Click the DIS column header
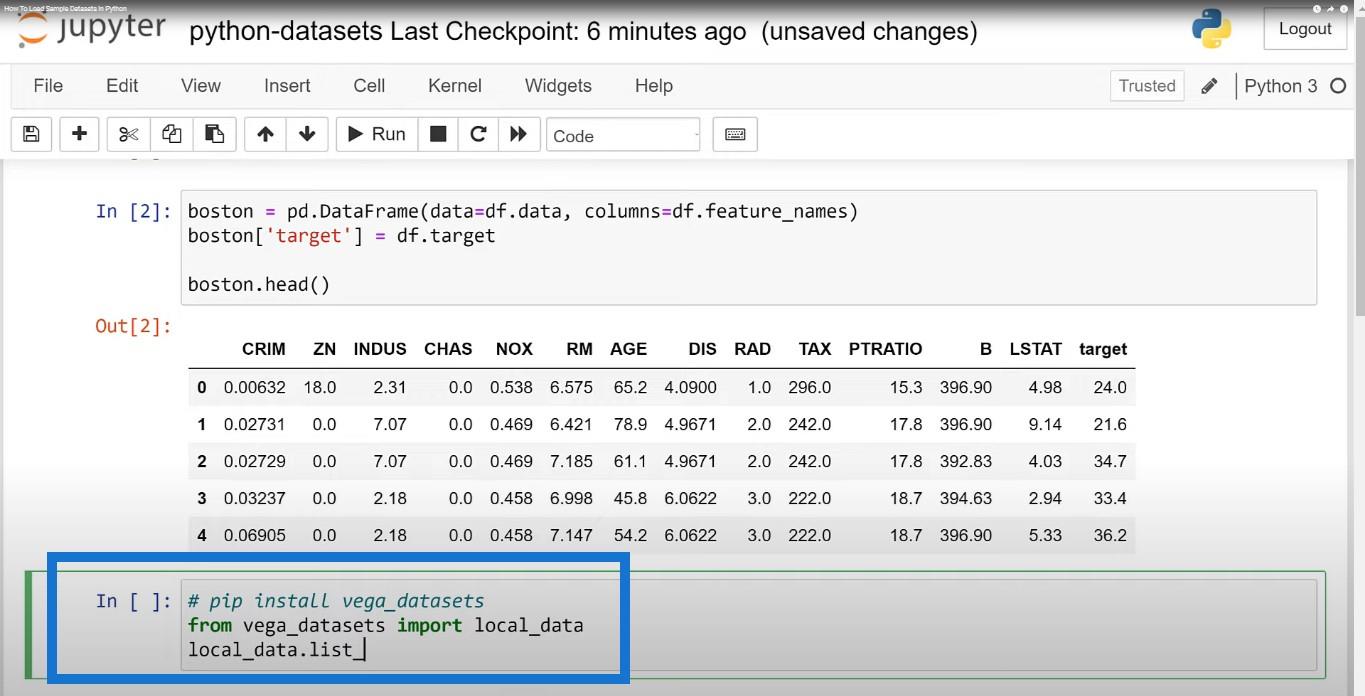Screen dimensions: 1365x696 click(703, 349)
